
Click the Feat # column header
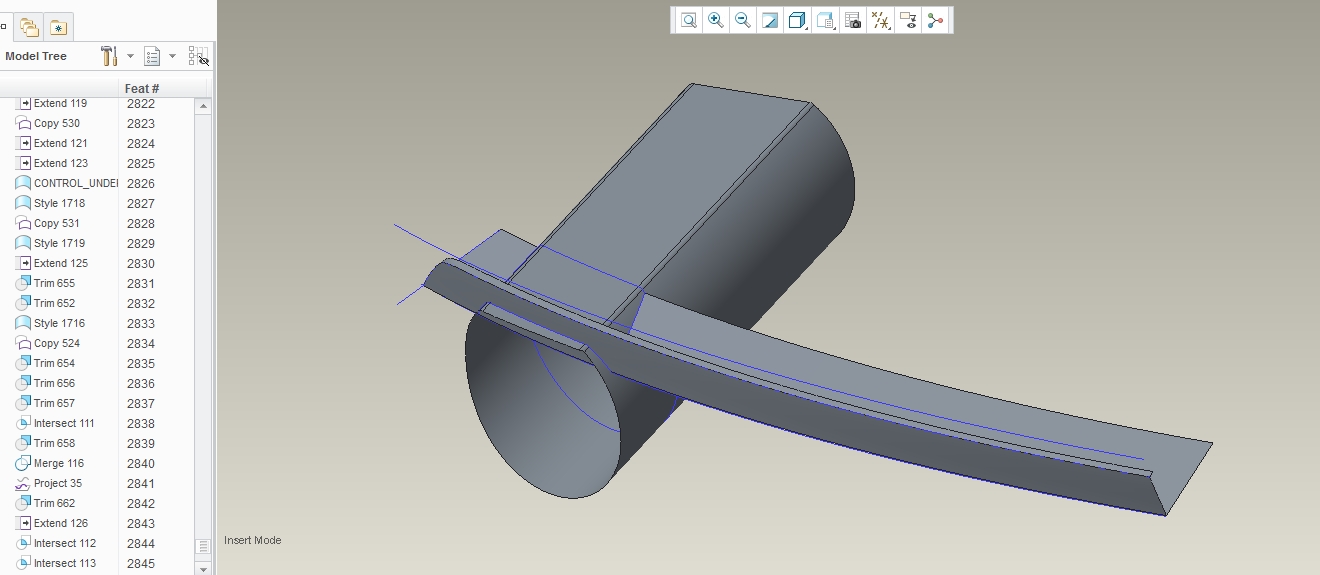(x=142, y=89)
